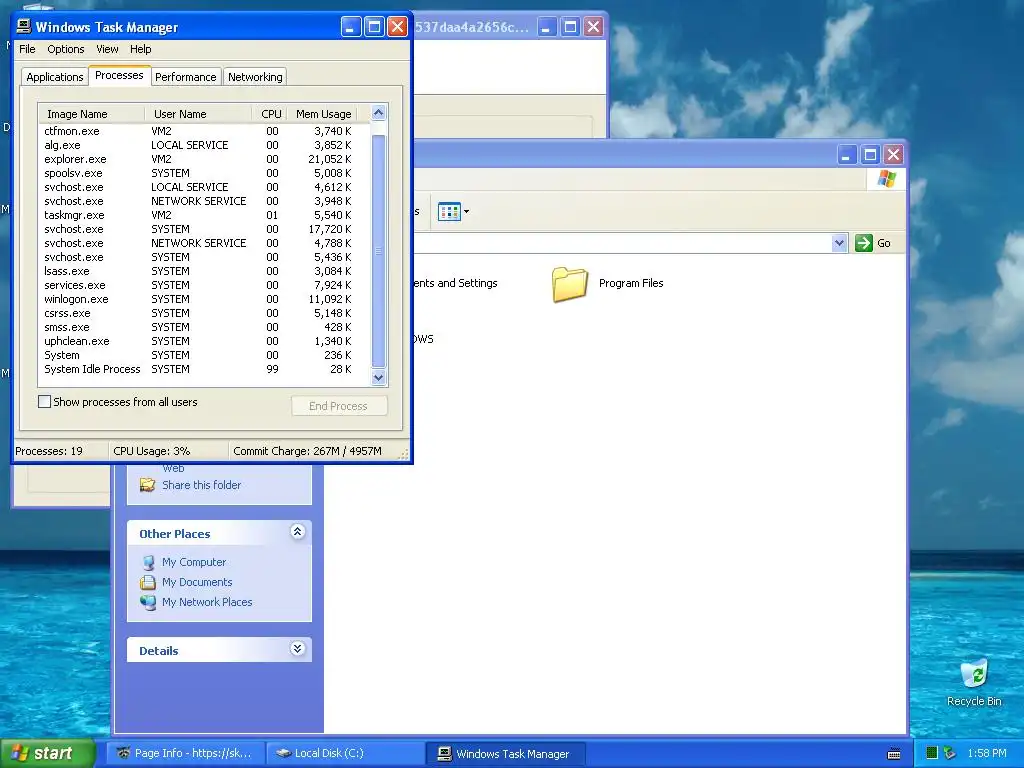Viewport: 1024px width, 768px height.
Task: Open the Views dropdown arrow in Explorer
Action: coord(466,212)
